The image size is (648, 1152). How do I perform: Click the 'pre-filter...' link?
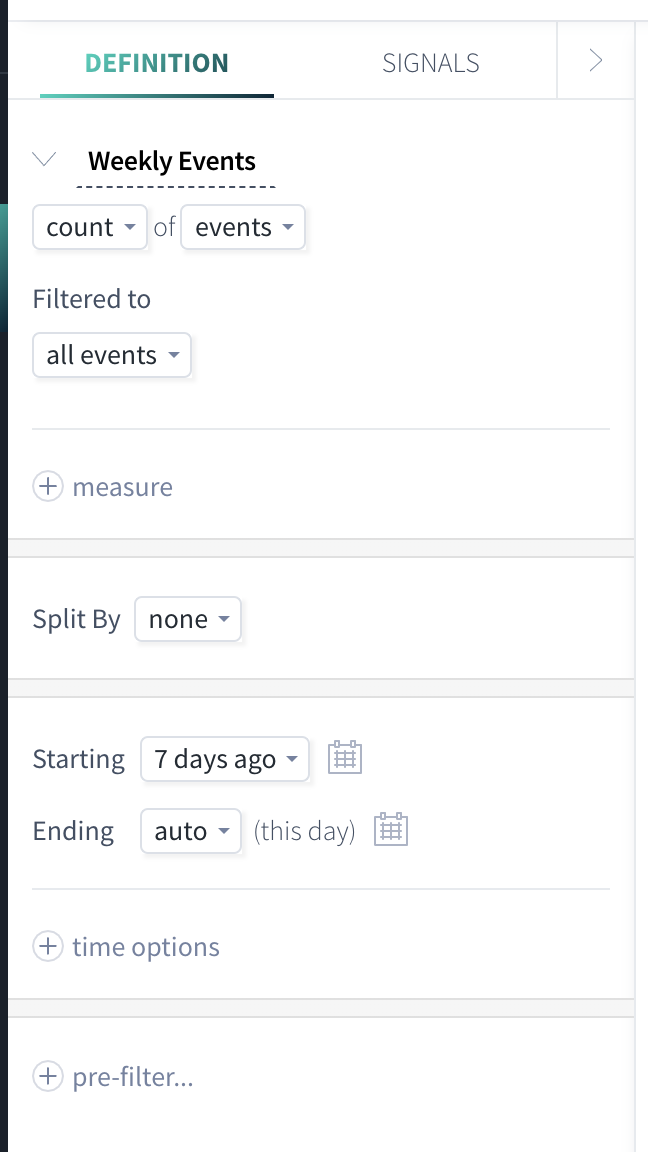point(133,1077)
